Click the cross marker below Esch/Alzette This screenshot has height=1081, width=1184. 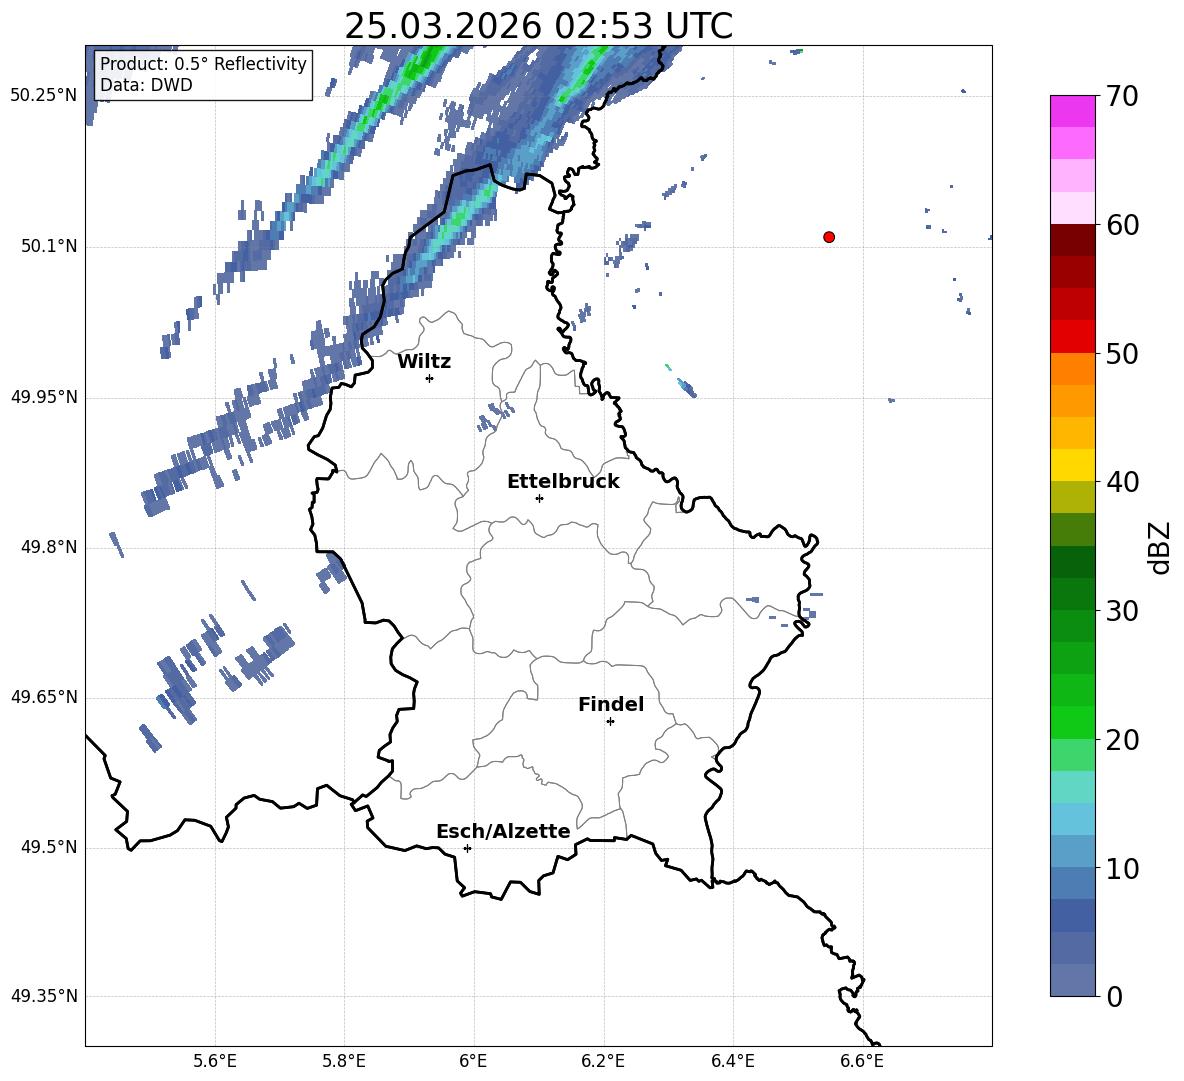467,848
